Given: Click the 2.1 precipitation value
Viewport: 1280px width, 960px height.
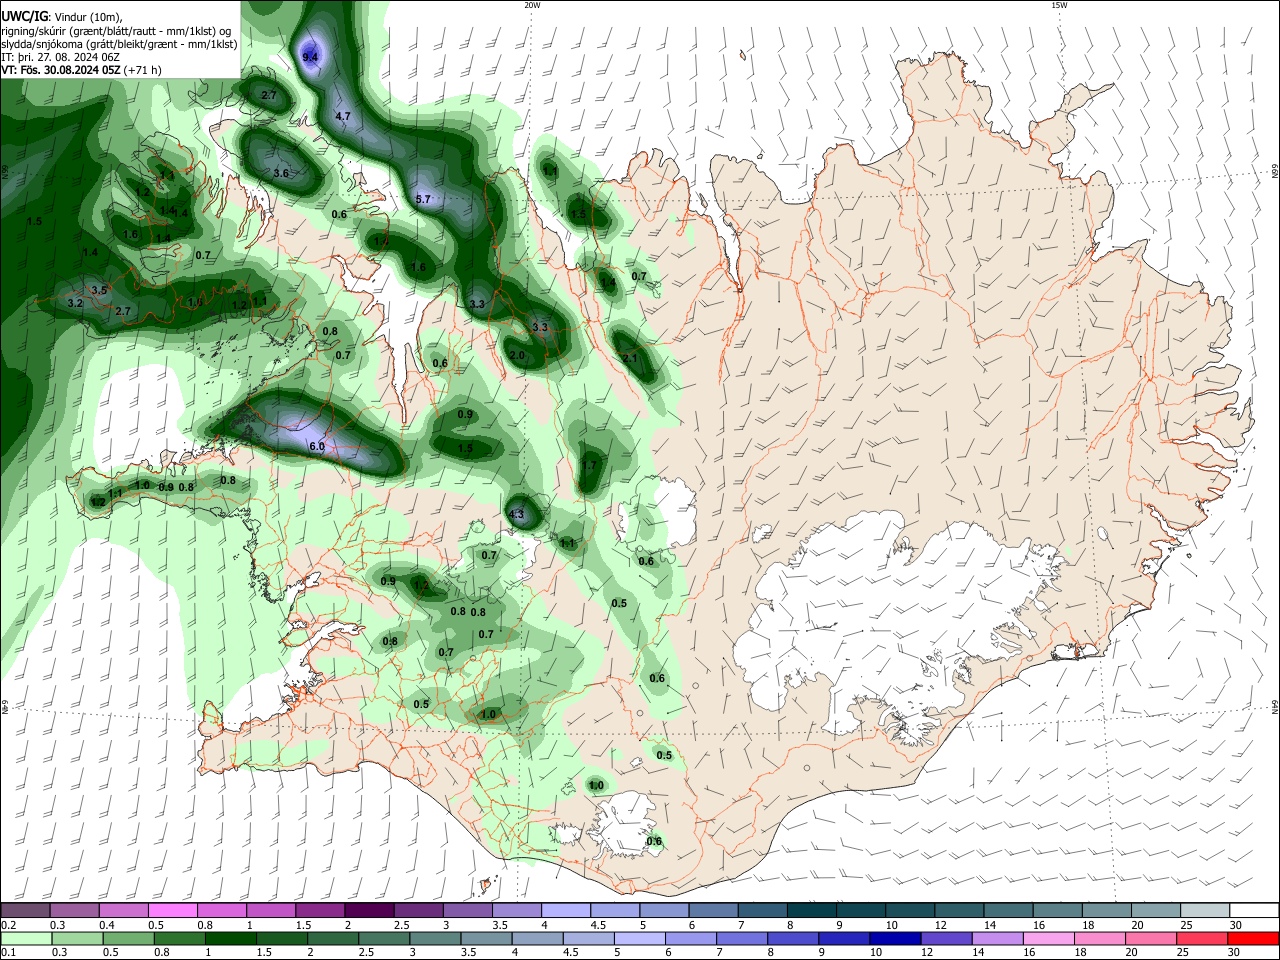Looking at the screenshot, I should tap(630, 358).
